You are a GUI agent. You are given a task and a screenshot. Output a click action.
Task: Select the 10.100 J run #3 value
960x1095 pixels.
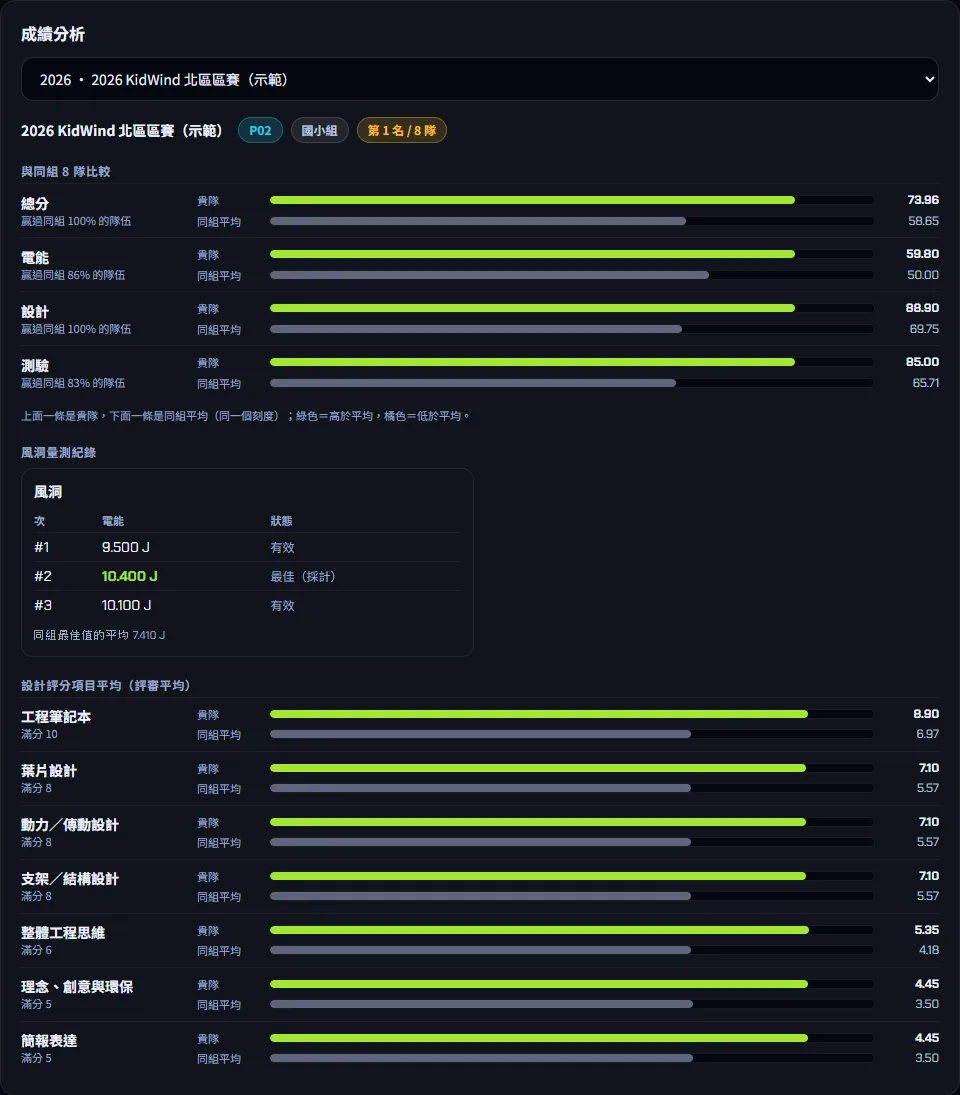[x=126, y=605]
